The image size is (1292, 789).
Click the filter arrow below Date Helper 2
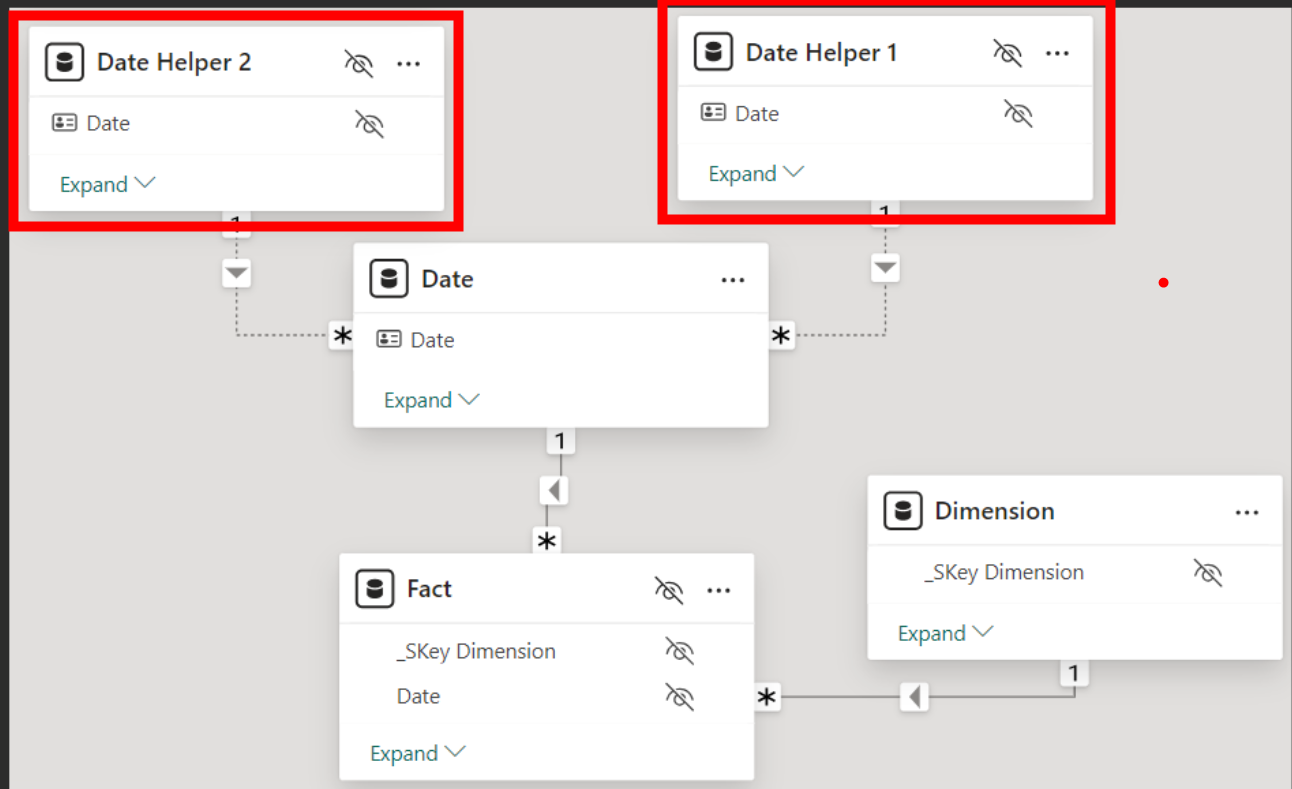[236, 273]
